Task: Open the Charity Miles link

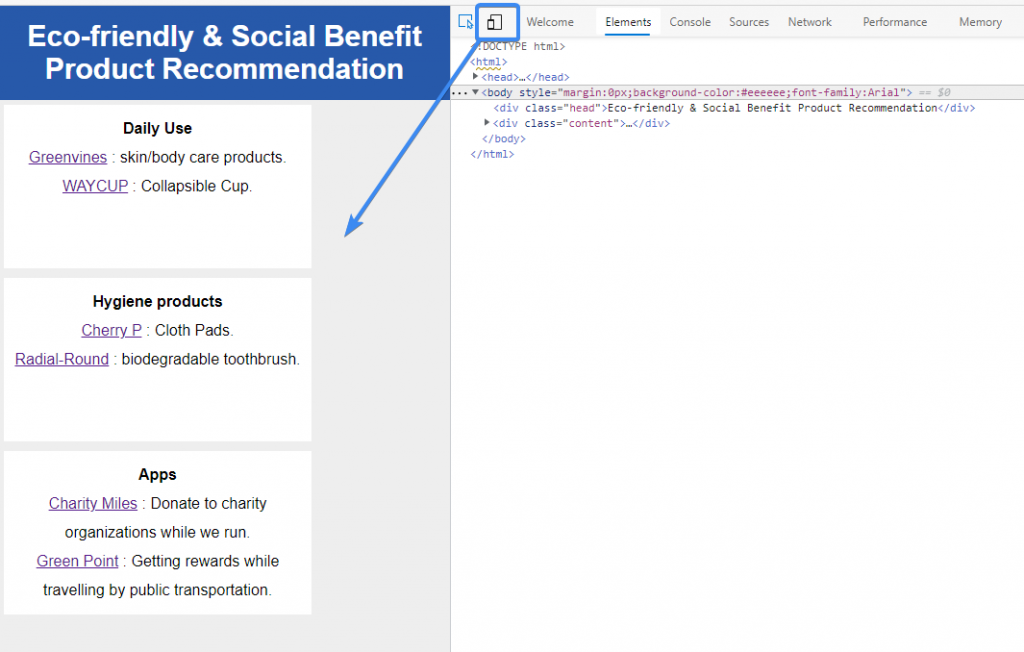Action: (x=93, y=504)
